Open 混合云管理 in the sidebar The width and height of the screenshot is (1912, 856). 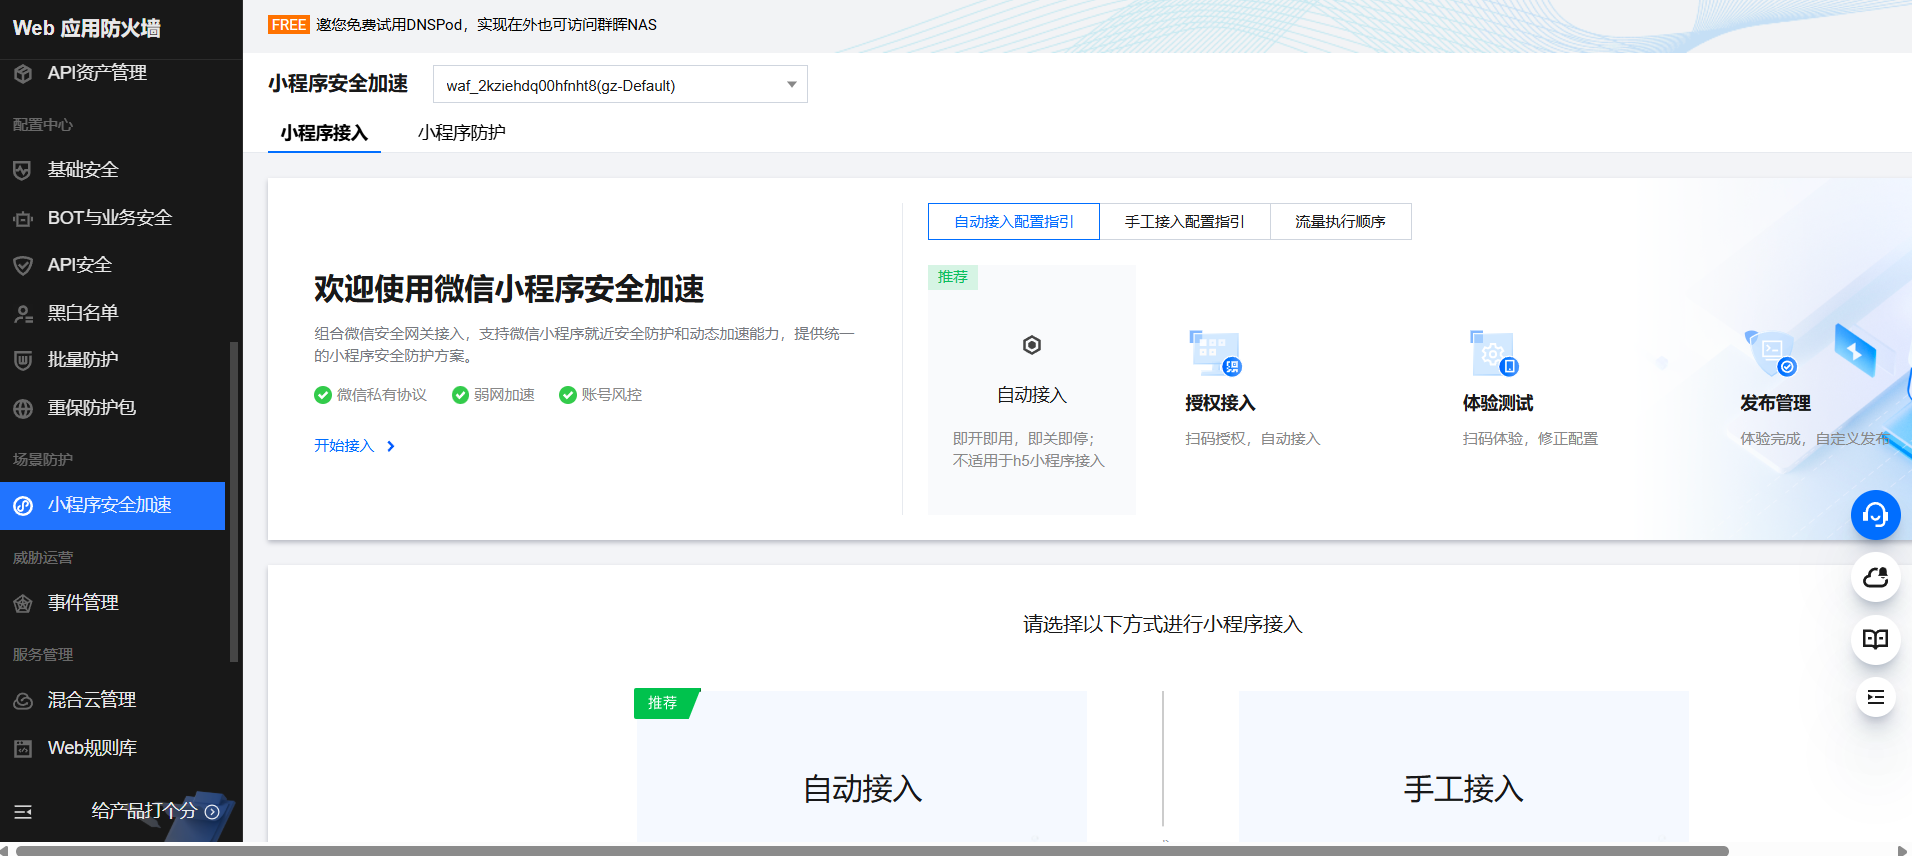pos(112,700)
